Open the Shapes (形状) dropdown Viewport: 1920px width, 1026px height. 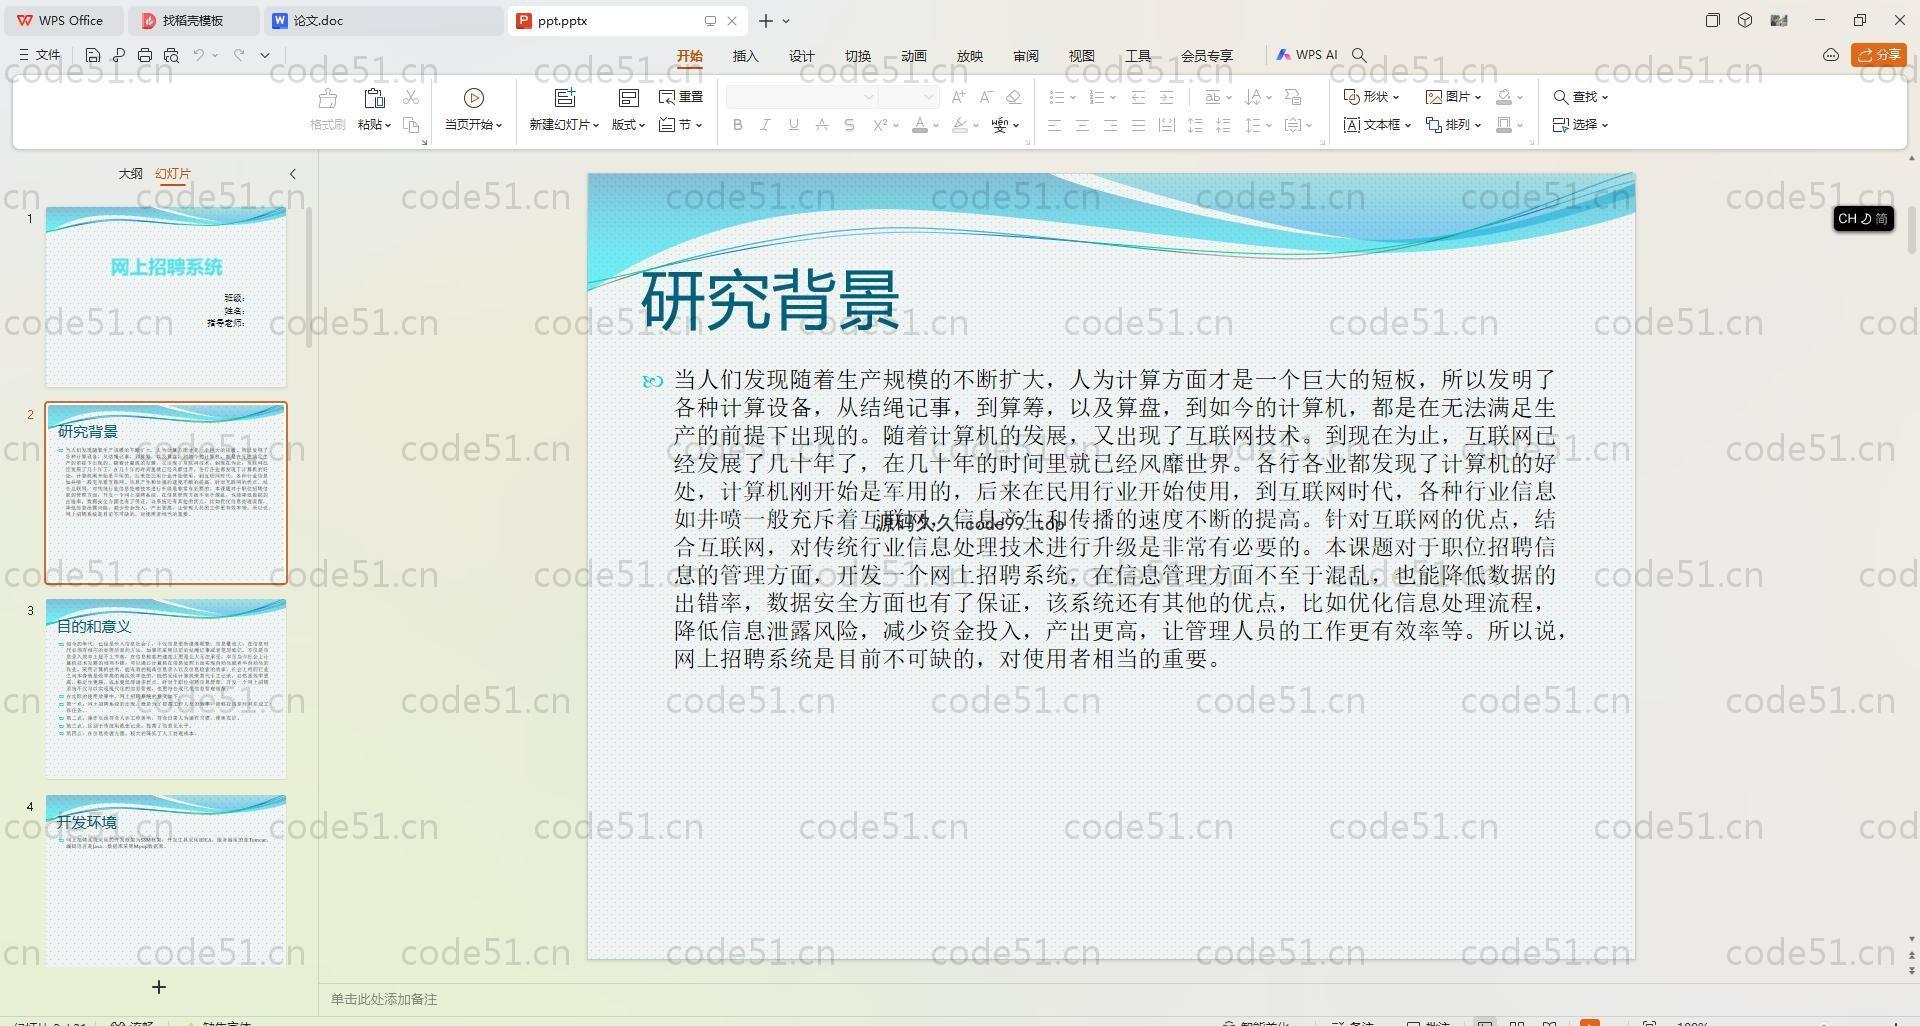coord(1371,97)
